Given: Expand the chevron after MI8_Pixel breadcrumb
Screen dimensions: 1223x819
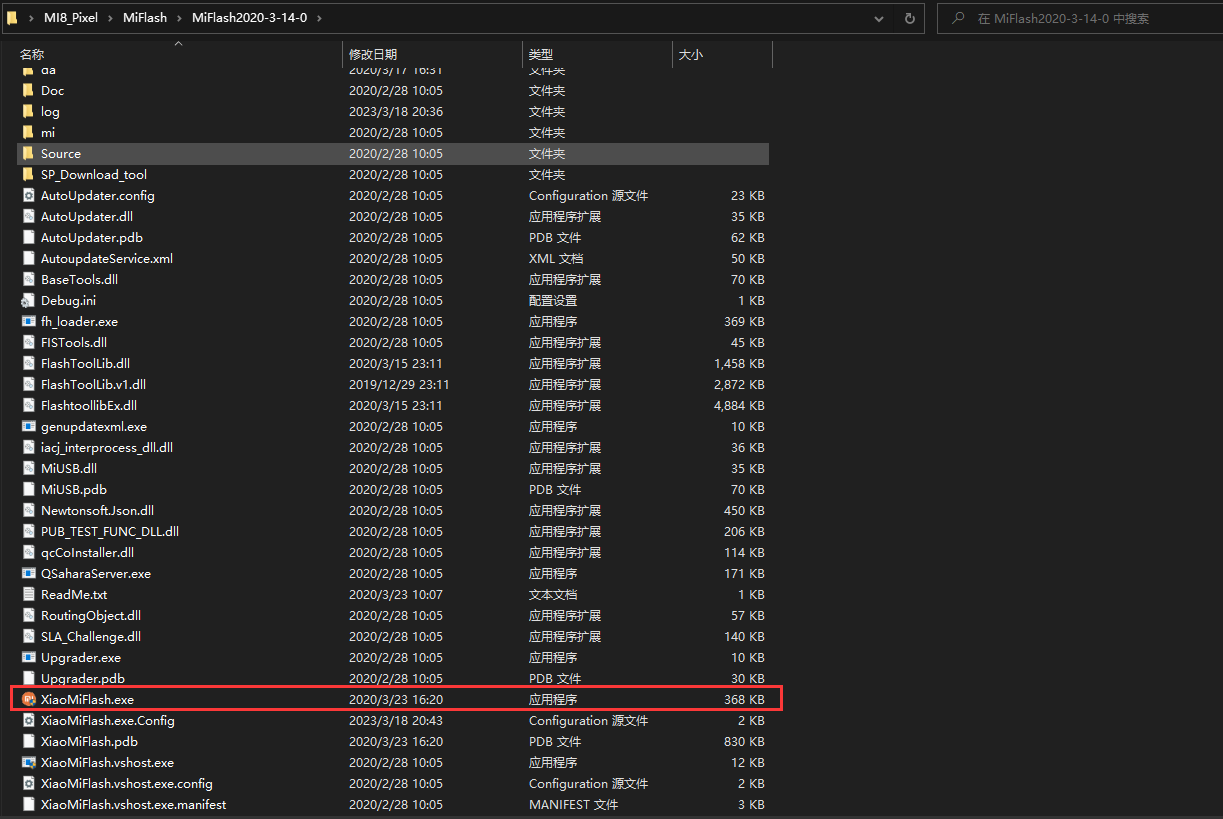Looking at the screenshot, I should coord(110,18).
